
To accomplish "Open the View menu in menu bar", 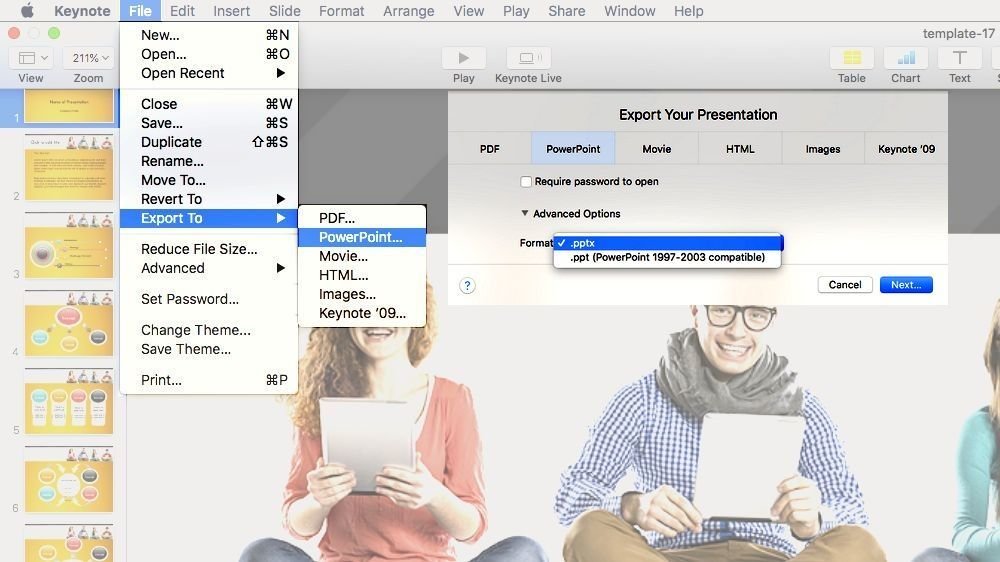I will pos(469,11).
